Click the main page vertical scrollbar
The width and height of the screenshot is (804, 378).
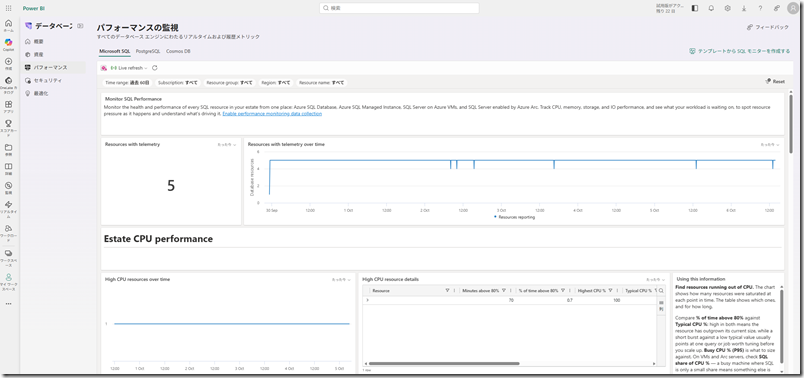[x=792, y=123]
